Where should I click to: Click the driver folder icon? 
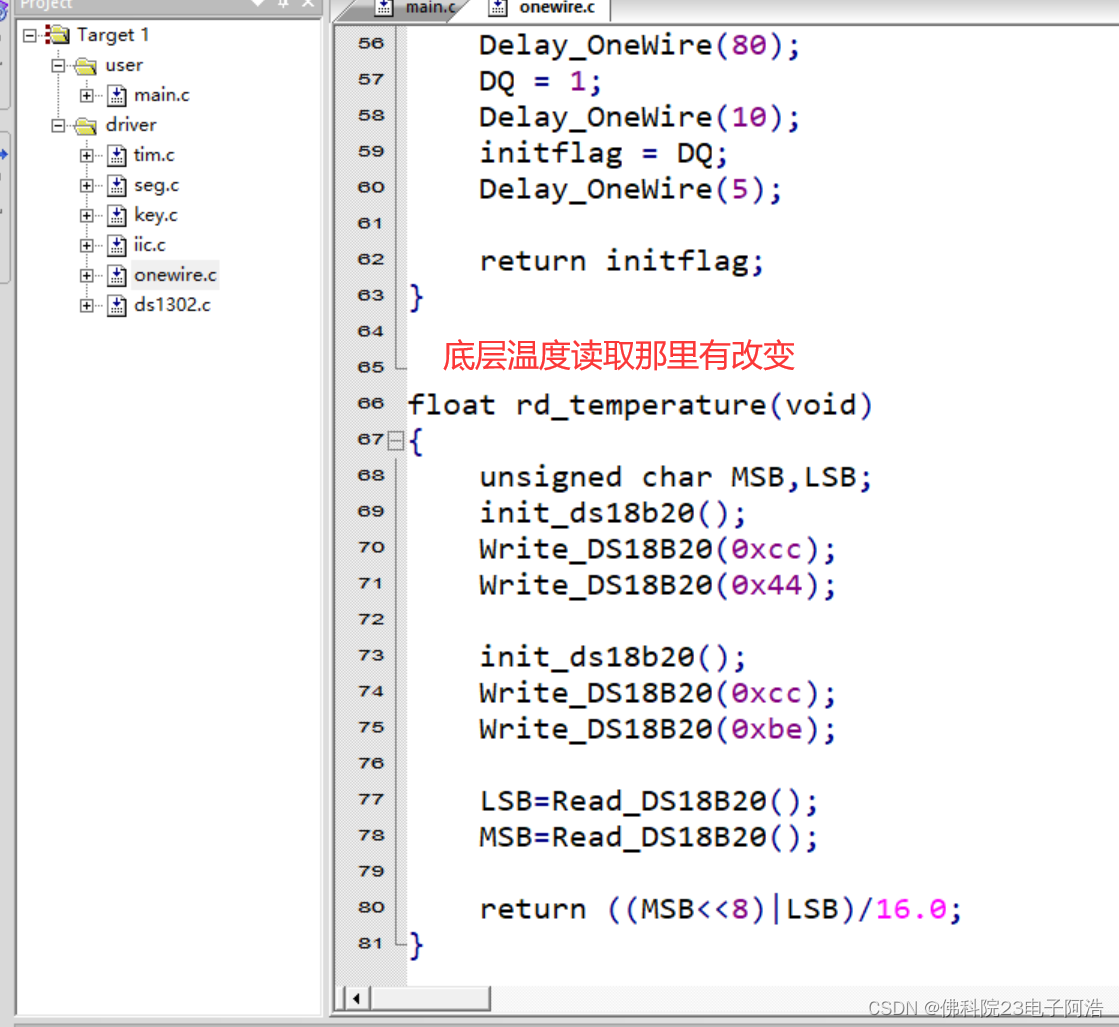[86, 126]
